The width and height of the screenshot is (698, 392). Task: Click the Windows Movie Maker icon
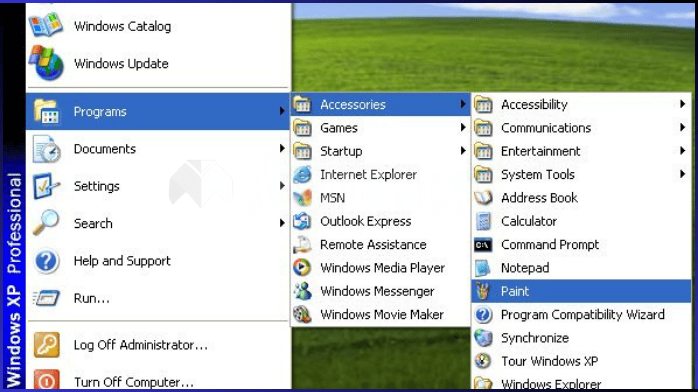tap(303, 314)
